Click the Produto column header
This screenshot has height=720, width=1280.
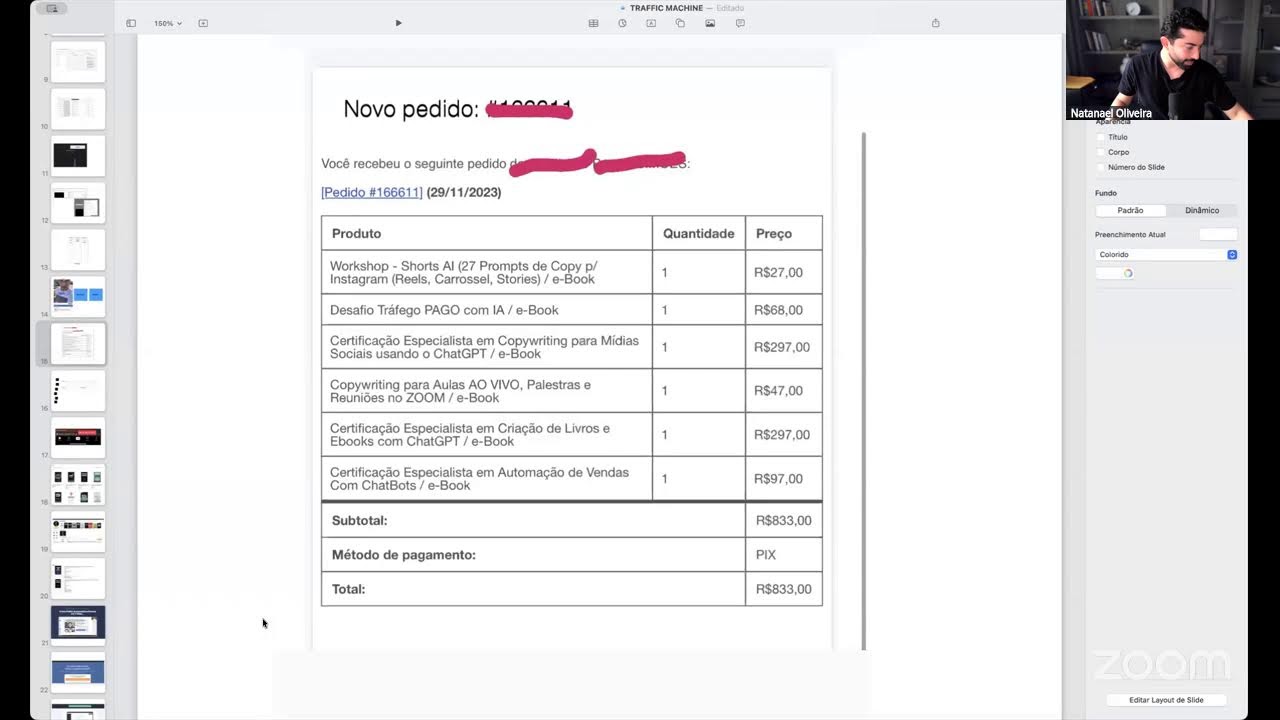486,233
